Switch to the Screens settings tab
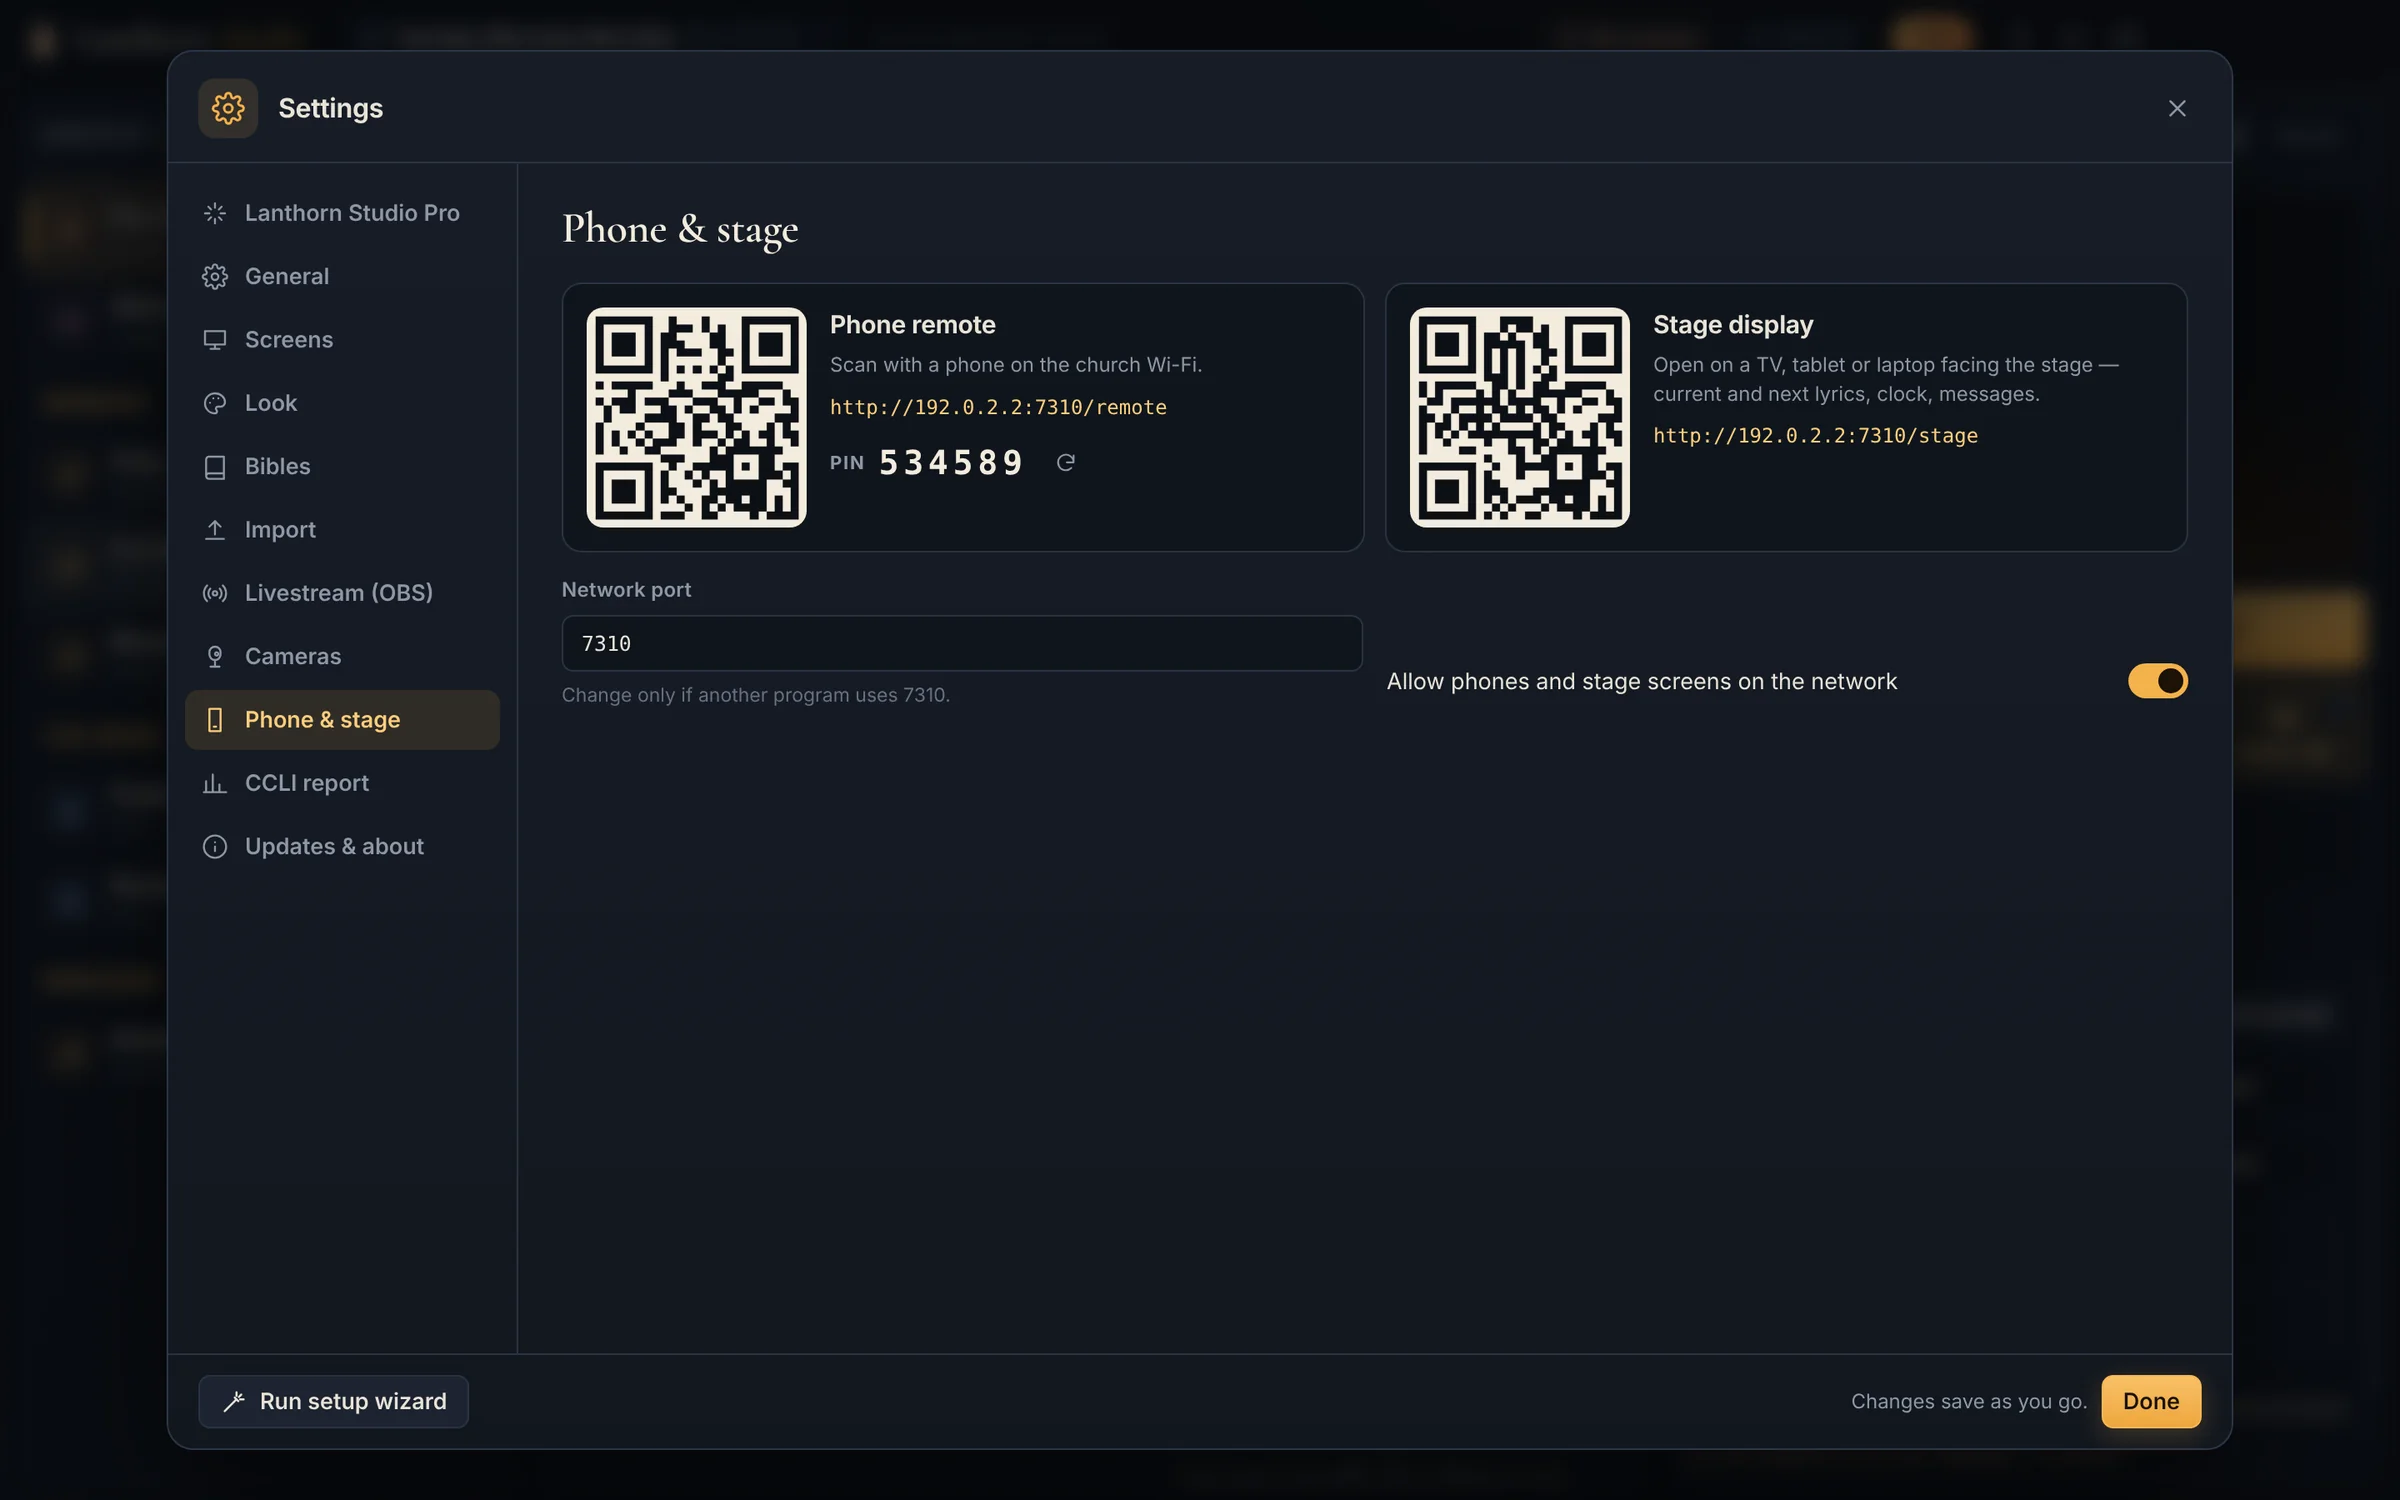 [342, 340]
